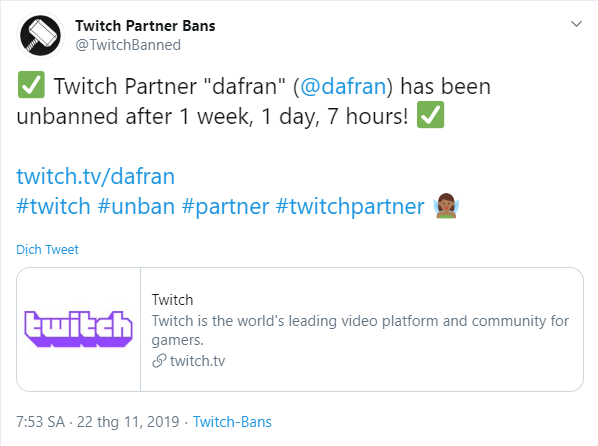Click the green checkmark emoji before Twitch Partner
598x446 pixels.
31,84
